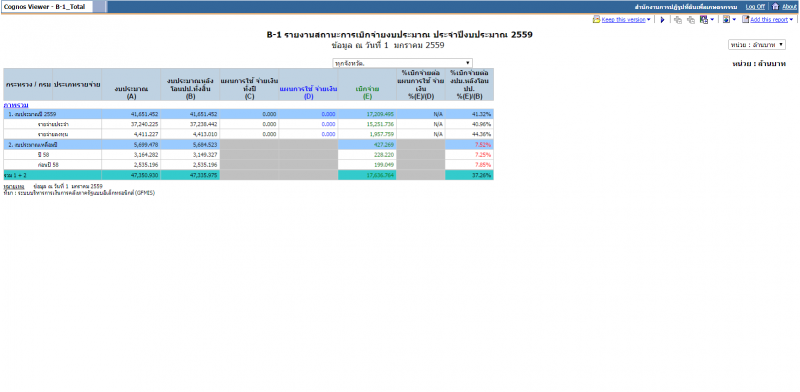Viewport: 800px width, 392px height.
Task: Click the underlined note link below table
Action: (x=14, y=187)
